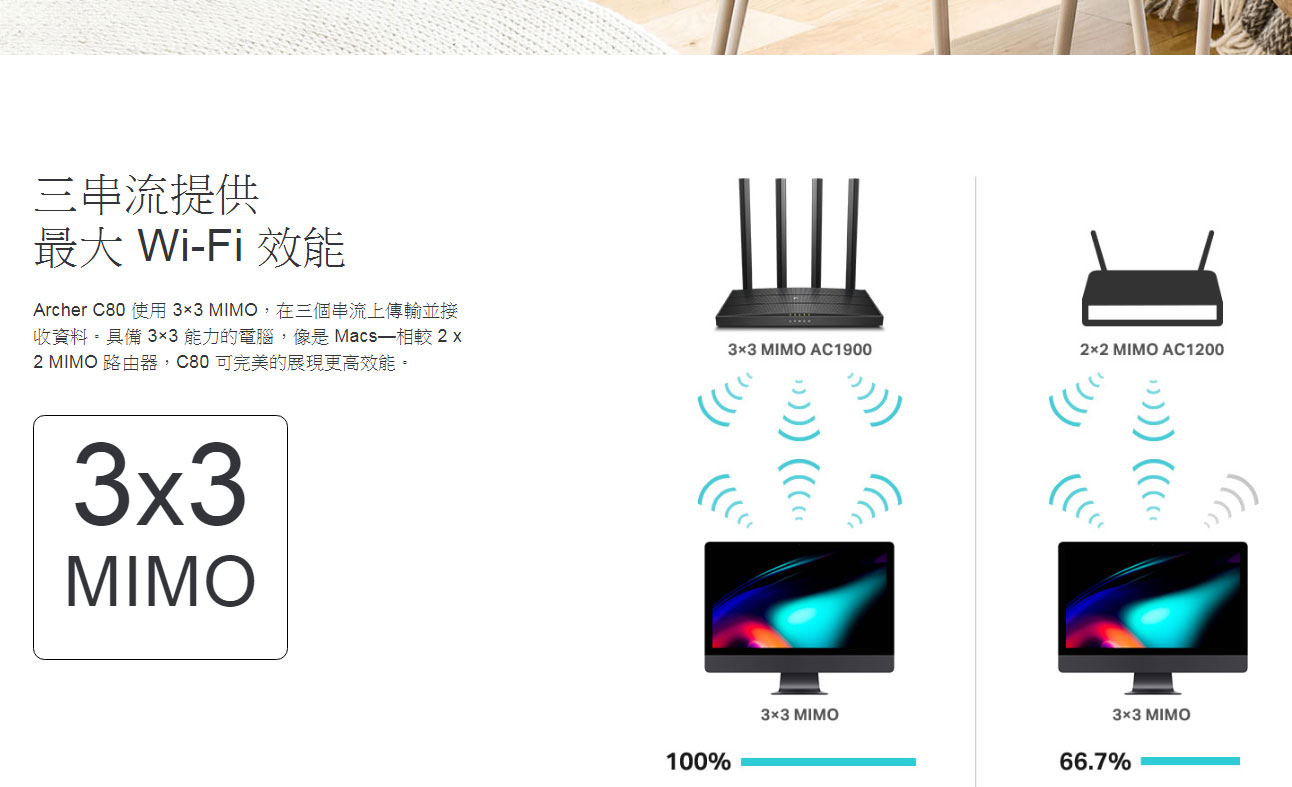Click the 2×2 MIMO AC1200 label
The image size is (1292, 787).
tap(1151, 350)
